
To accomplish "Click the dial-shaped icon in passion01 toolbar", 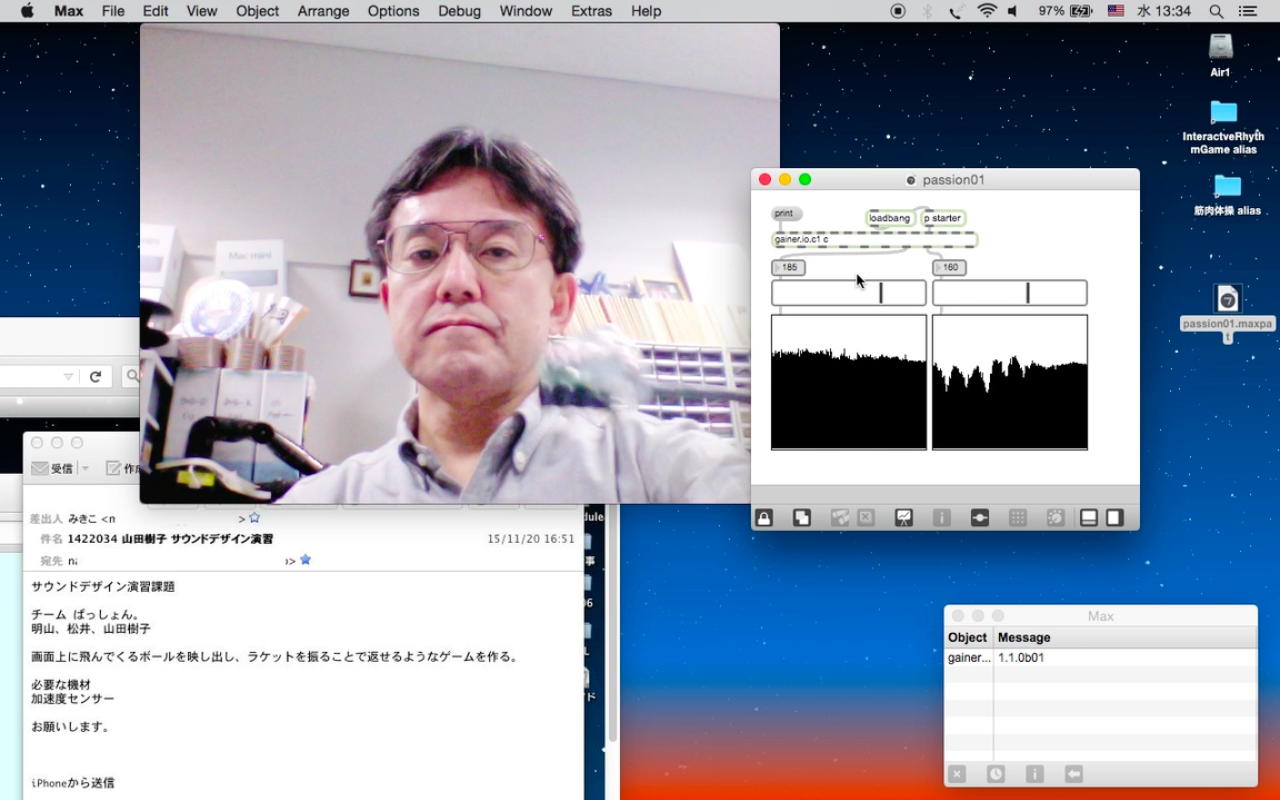I will (x=1055, y=518).
